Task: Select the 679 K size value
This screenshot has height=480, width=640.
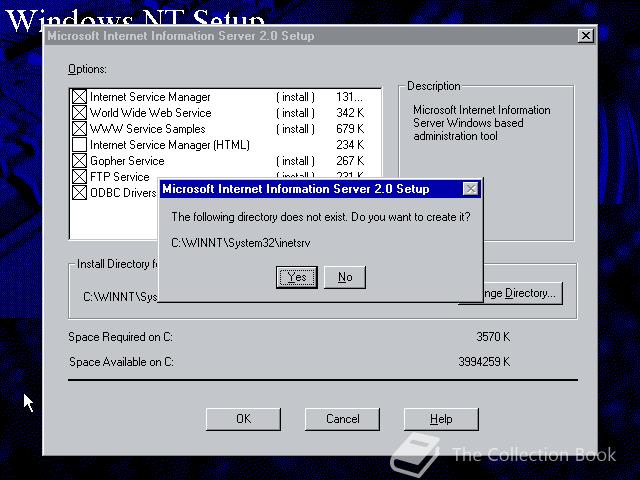Action: click(x=350, y=129)
